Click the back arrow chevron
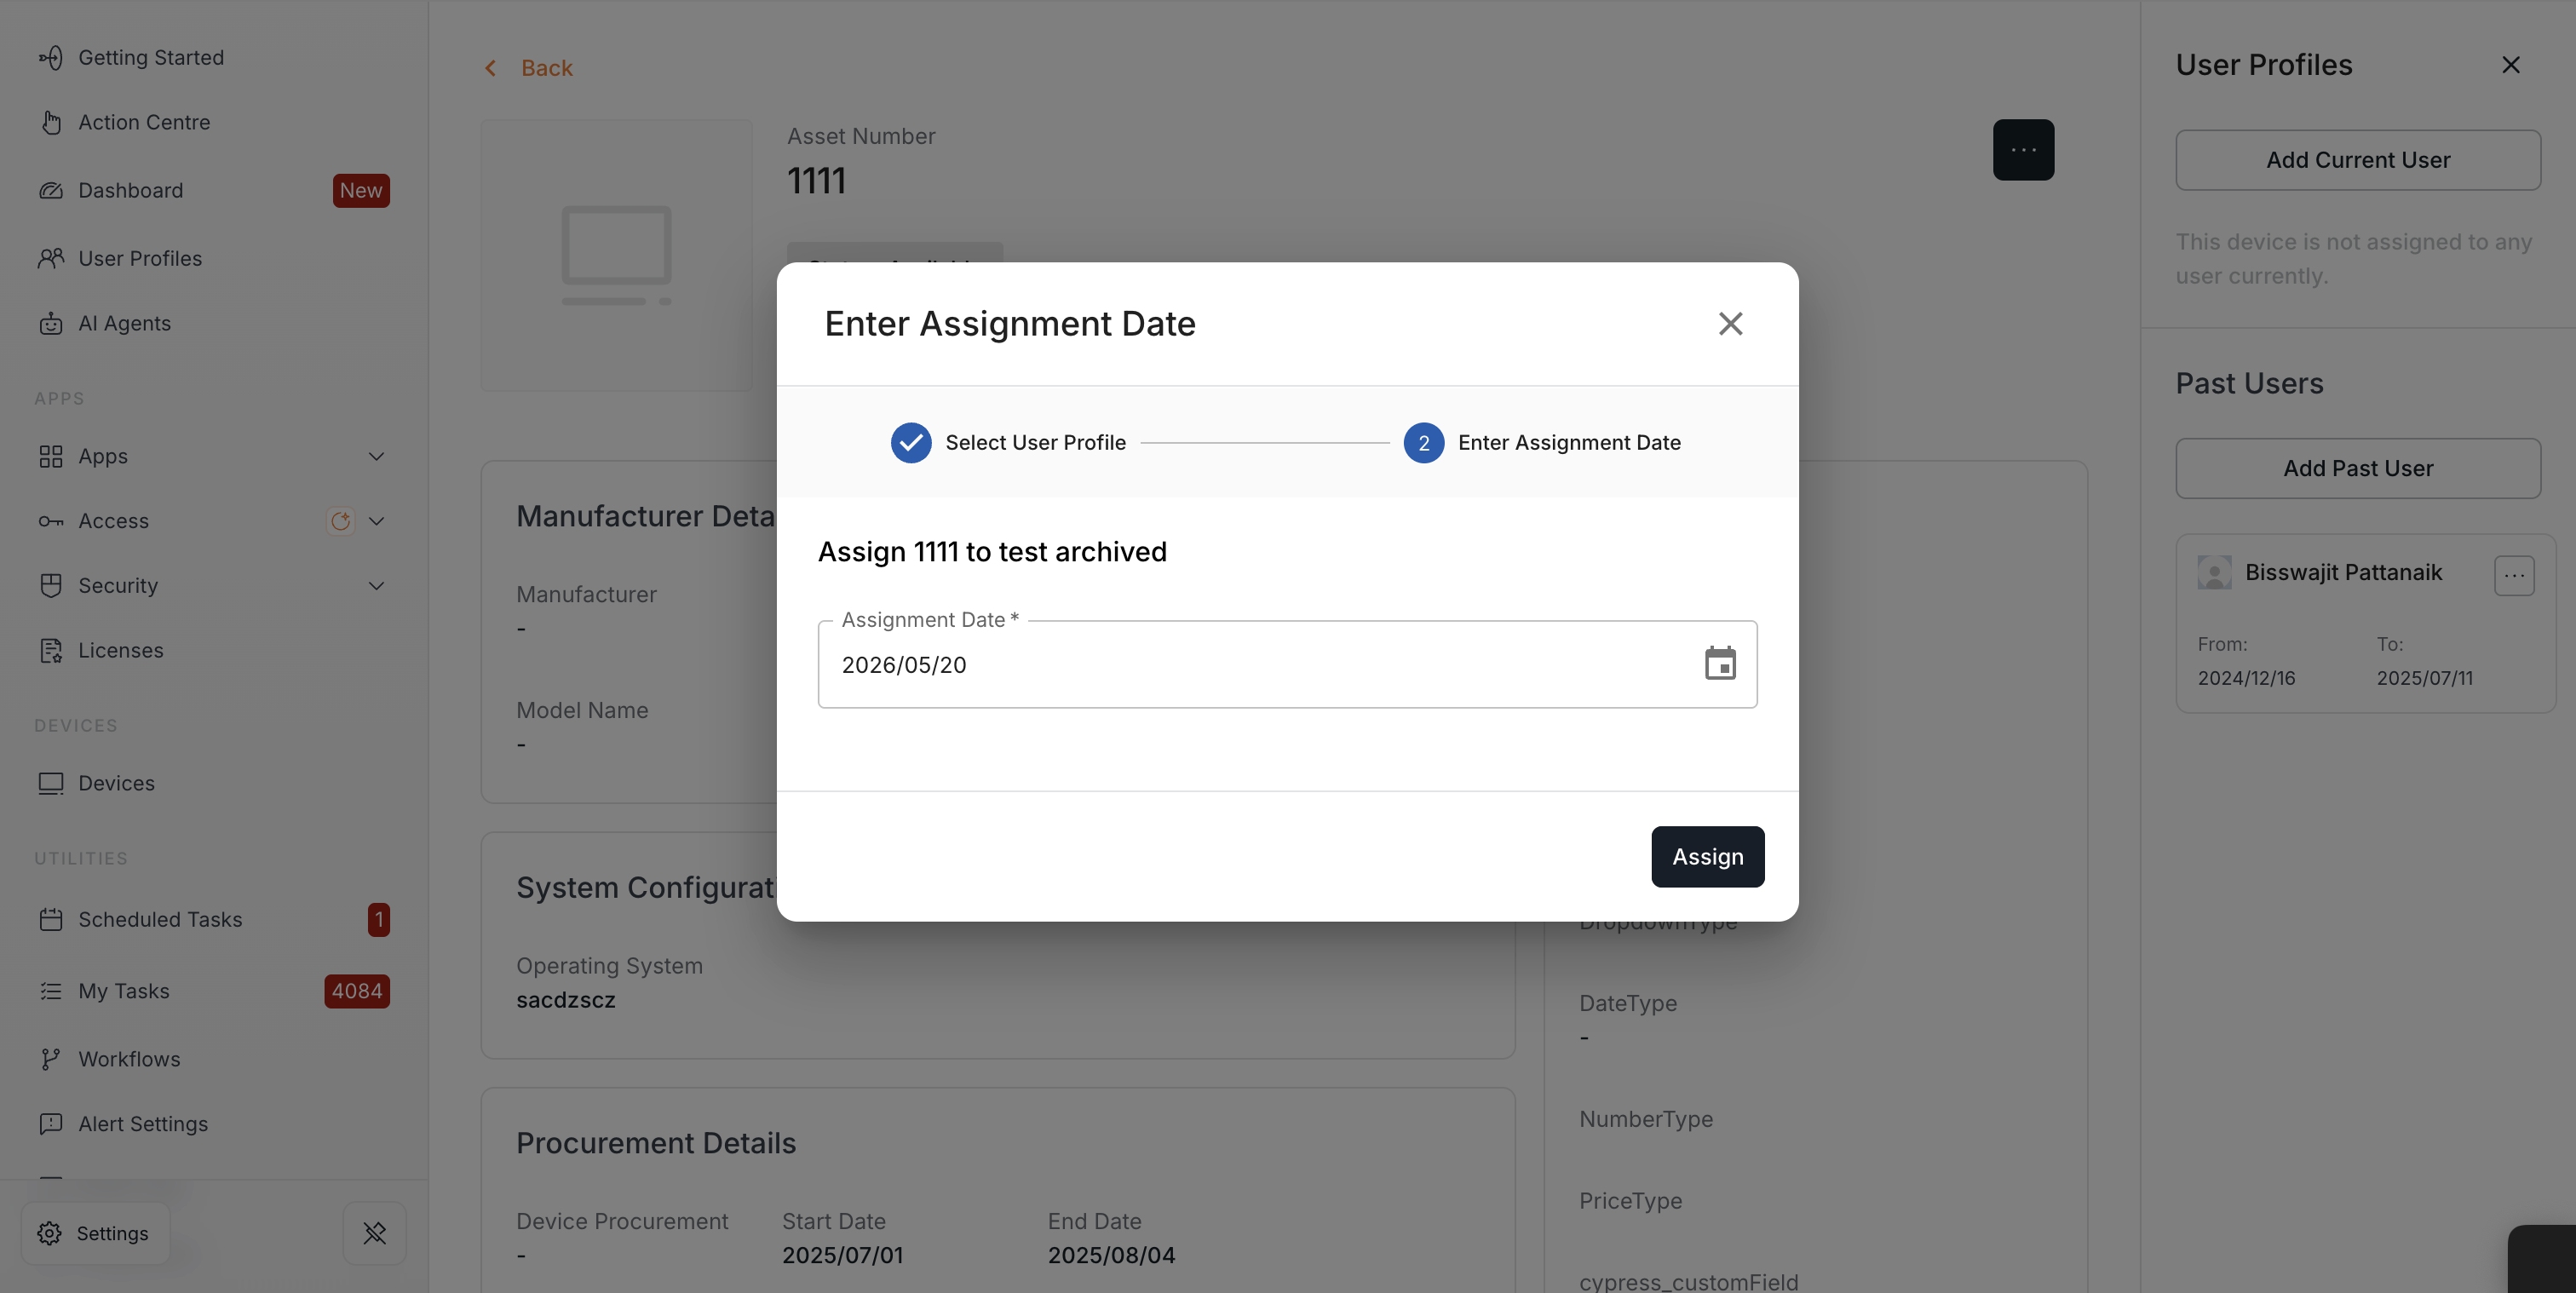Viewport: 2576px width, 1293px height. [490, 68]
